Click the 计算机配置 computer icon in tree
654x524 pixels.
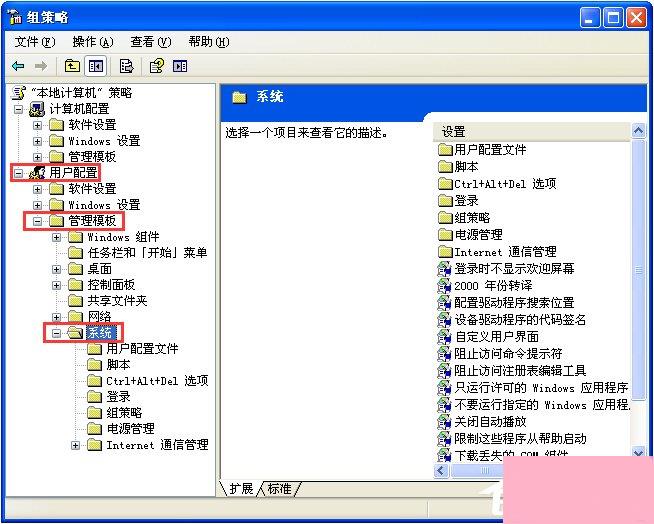pyautogui.click(x=37, y=109)
